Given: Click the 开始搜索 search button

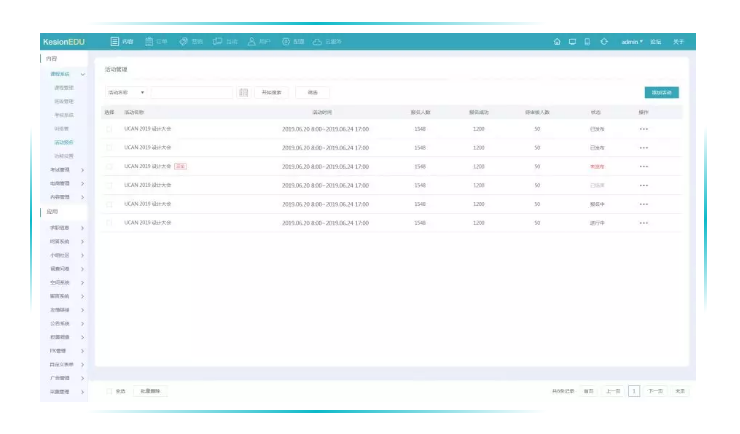Looking at the screenshot, I should tap(271, 92).
